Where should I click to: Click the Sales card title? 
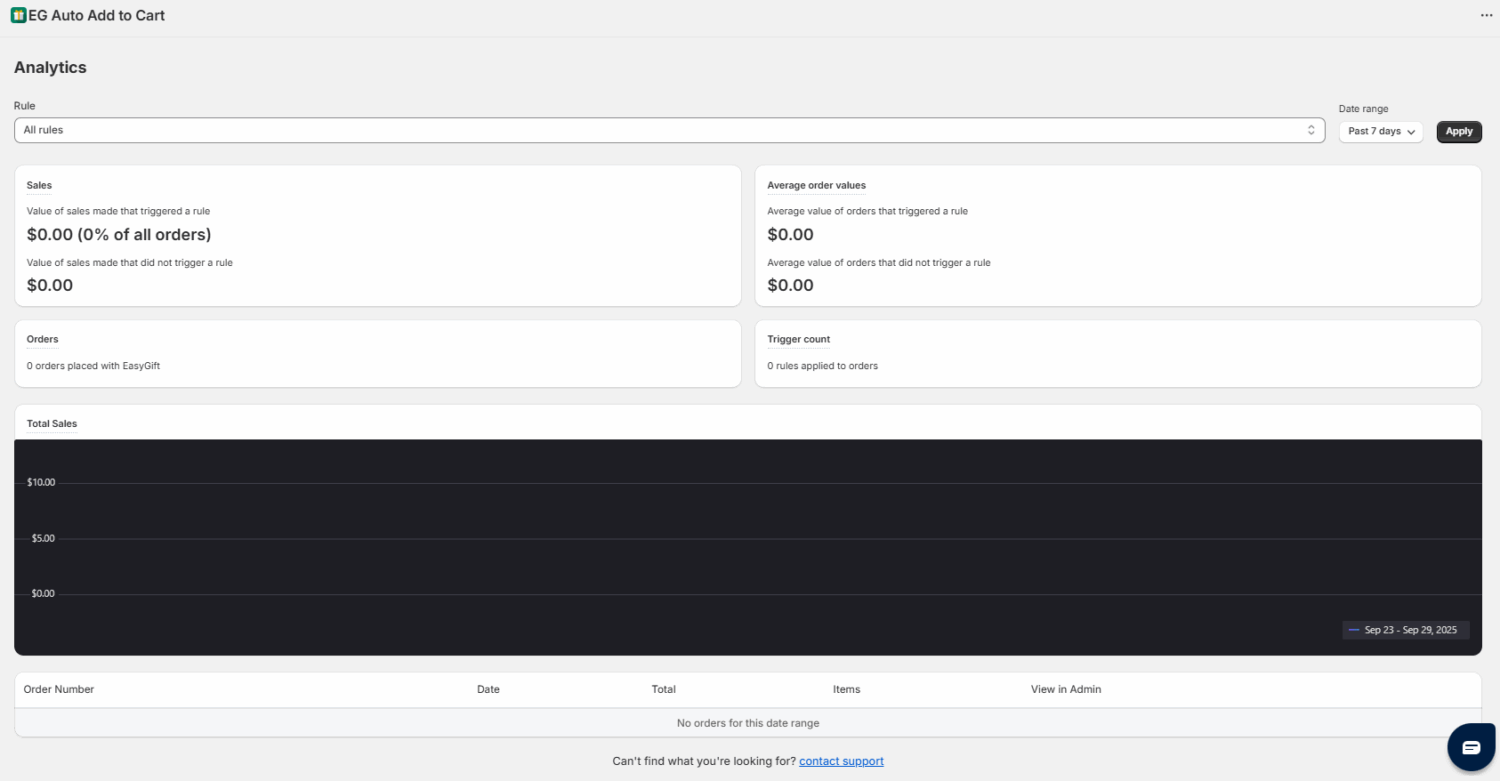click(39, 185)
